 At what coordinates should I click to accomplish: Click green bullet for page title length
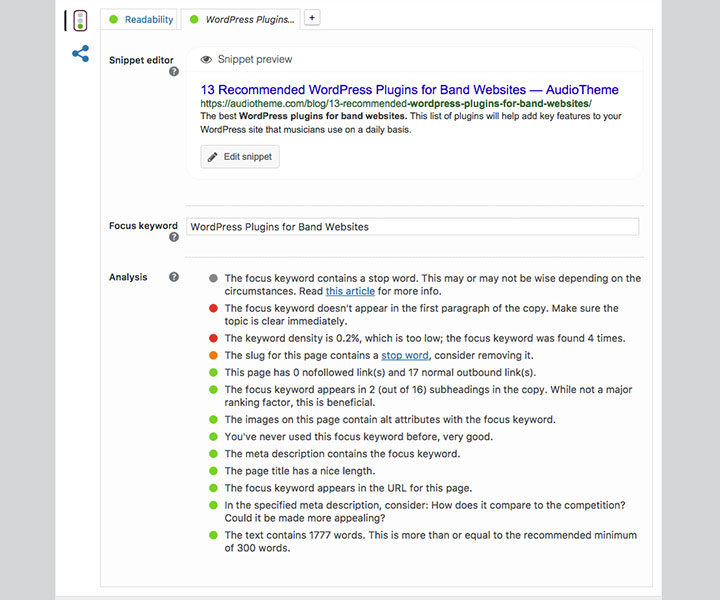[x=213, y=471]
